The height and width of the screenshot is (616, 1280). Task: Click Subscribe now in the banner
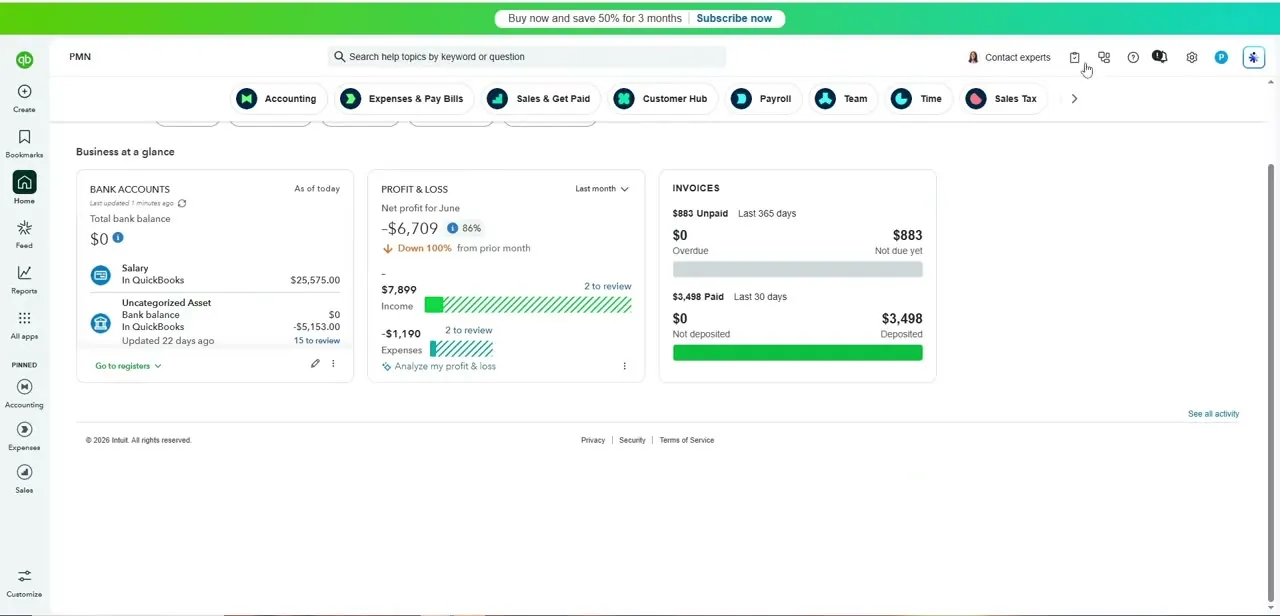[734, 18]
